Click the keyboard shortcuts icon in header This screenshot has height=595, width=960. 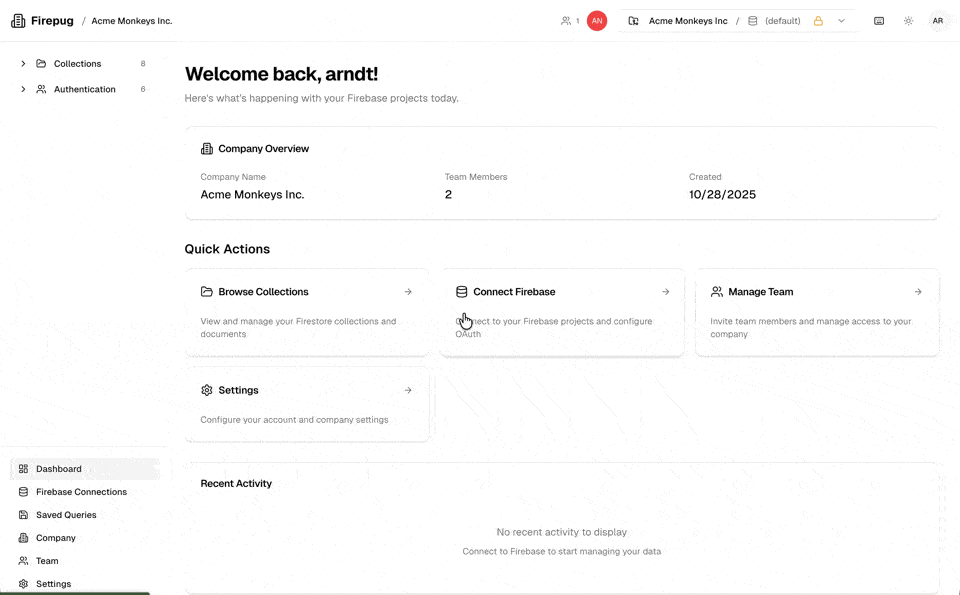878,20
